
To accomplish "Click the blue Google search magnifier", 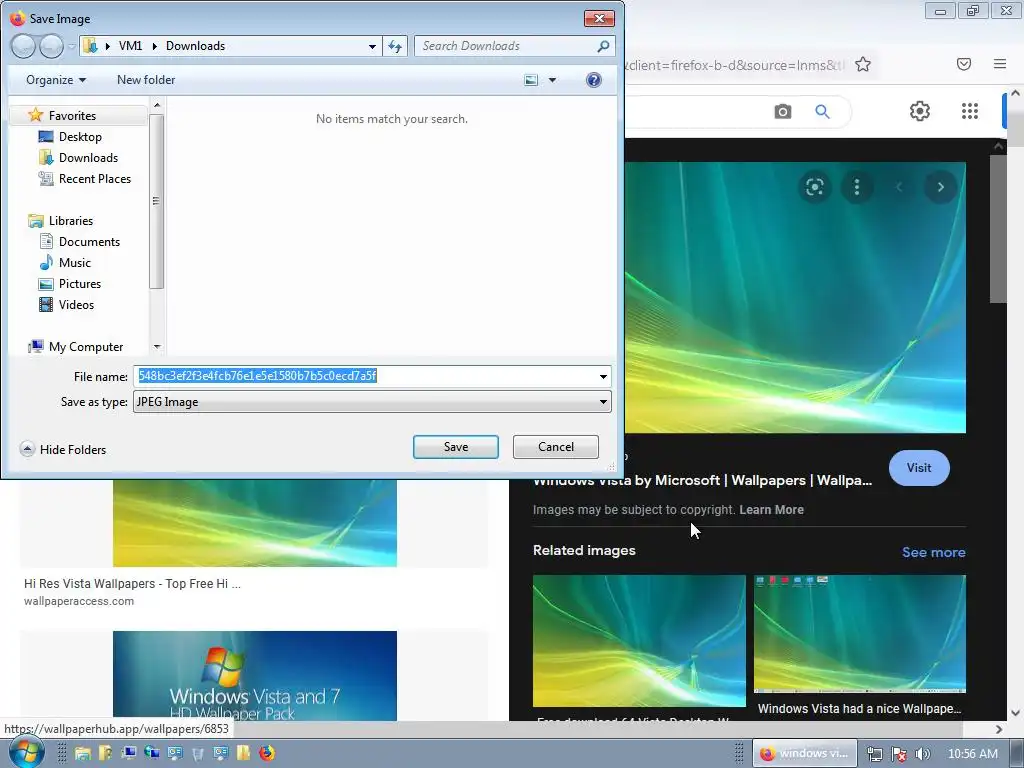I will click(x=823, y=112).
